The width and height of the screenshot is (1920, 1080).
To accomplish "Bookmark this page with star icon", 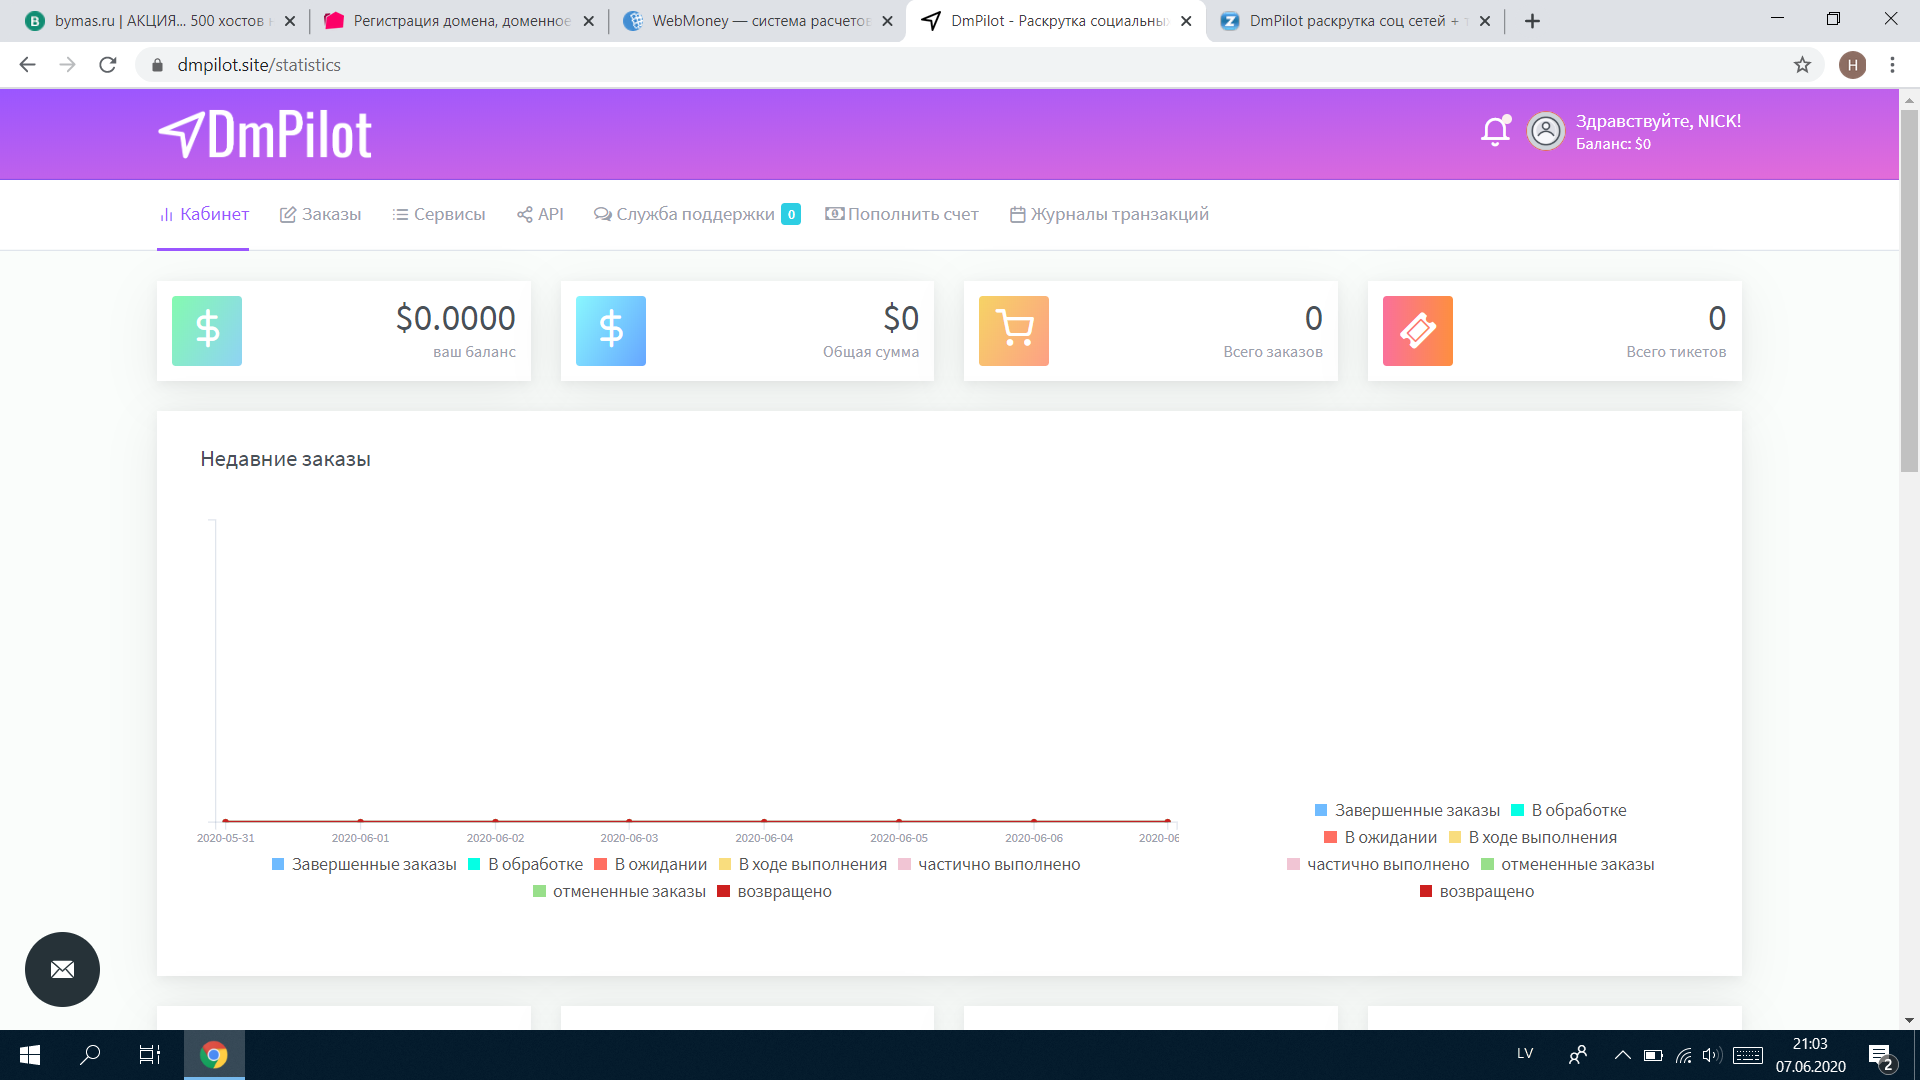I will pos(1802,65).
